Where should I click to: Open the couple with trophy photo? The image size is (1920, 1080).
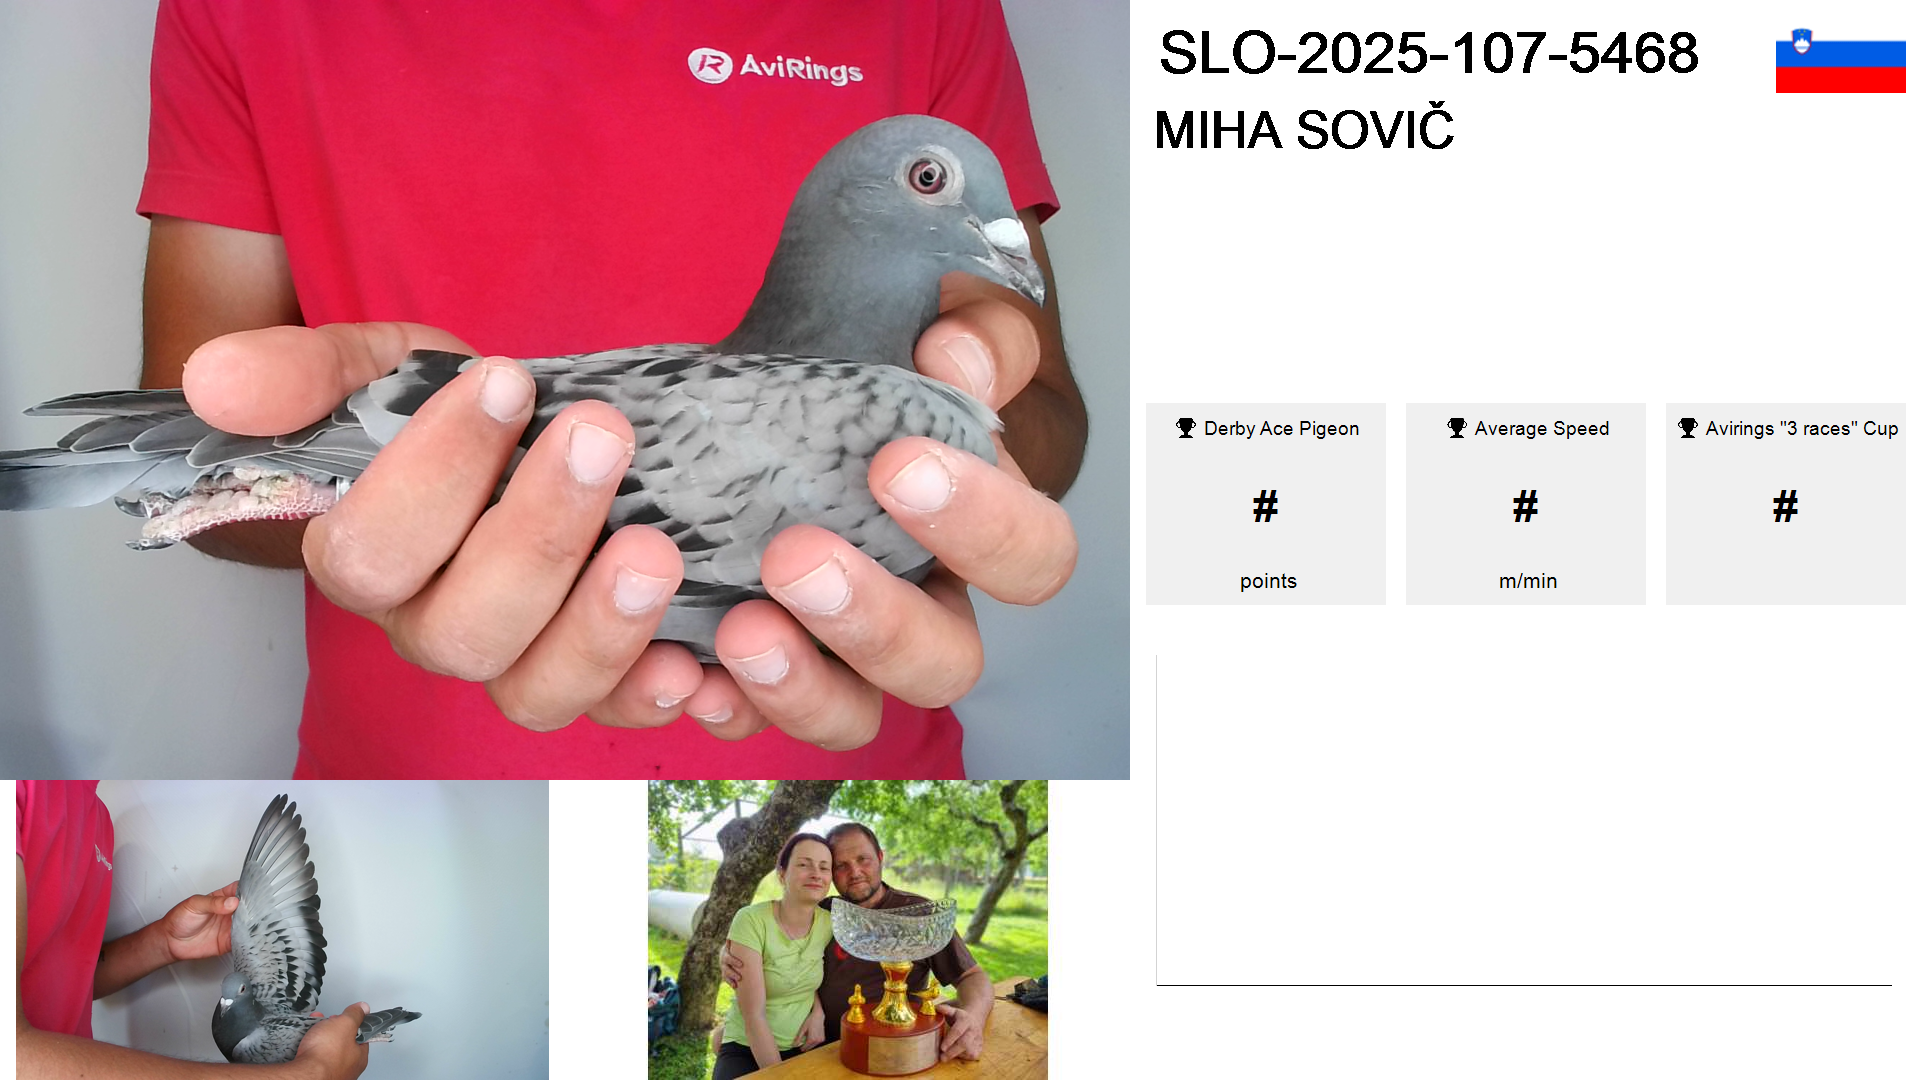(x=848, y=929)
